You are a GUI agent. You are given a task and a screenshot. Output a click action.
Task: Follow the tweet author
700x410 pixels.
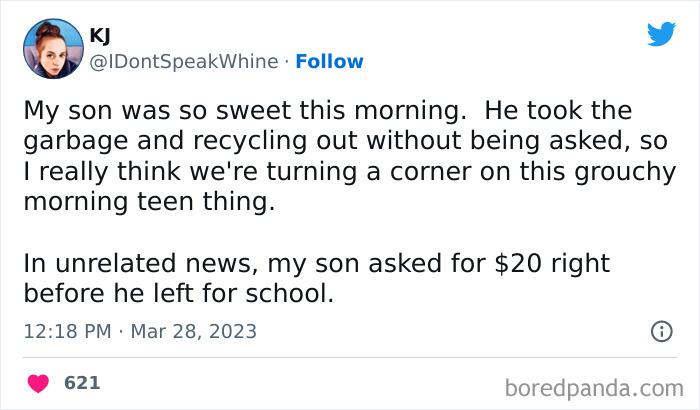click(x=331, y=62)
